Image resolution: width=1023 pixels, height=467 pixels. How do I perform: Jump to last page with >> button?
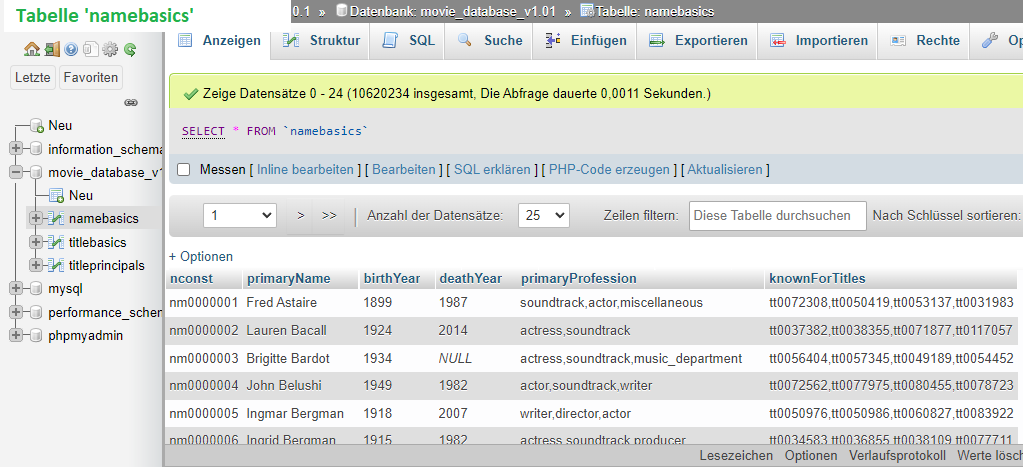pyautogui.click(x=329, y=215)
